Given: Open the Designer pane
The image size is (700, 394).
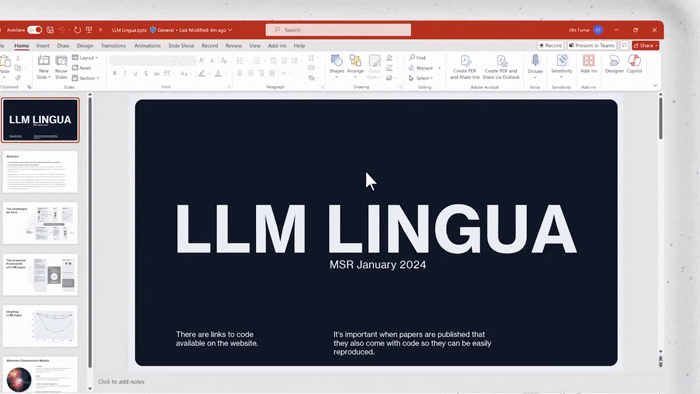Looking at the screenshot, I should (x=614, y=64).
